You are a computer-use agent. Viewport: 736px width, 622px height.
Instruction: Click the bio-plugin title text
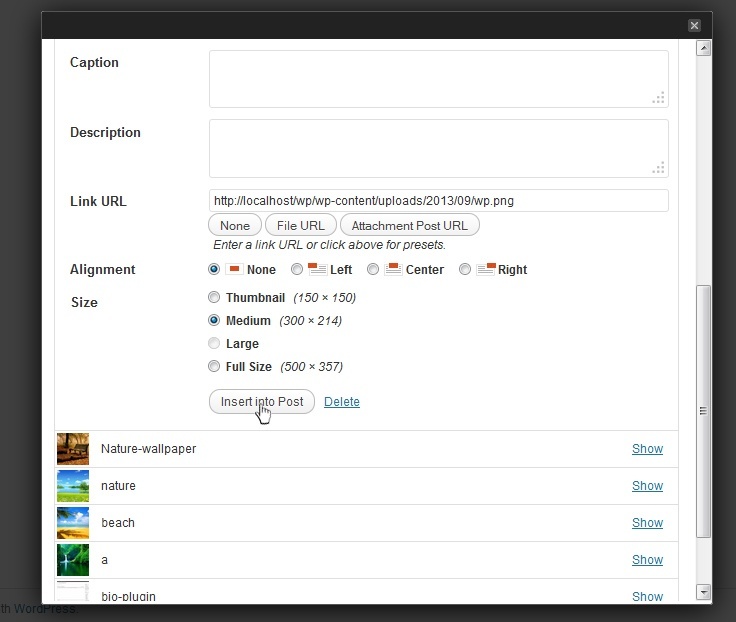[x=128, y=596]
